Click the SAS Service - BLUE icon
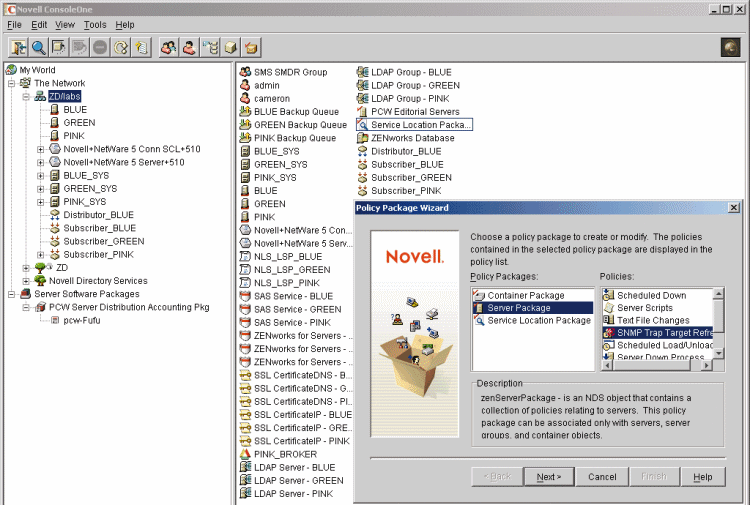The width and height of the screenshot is (750, 505). point(245,296)
